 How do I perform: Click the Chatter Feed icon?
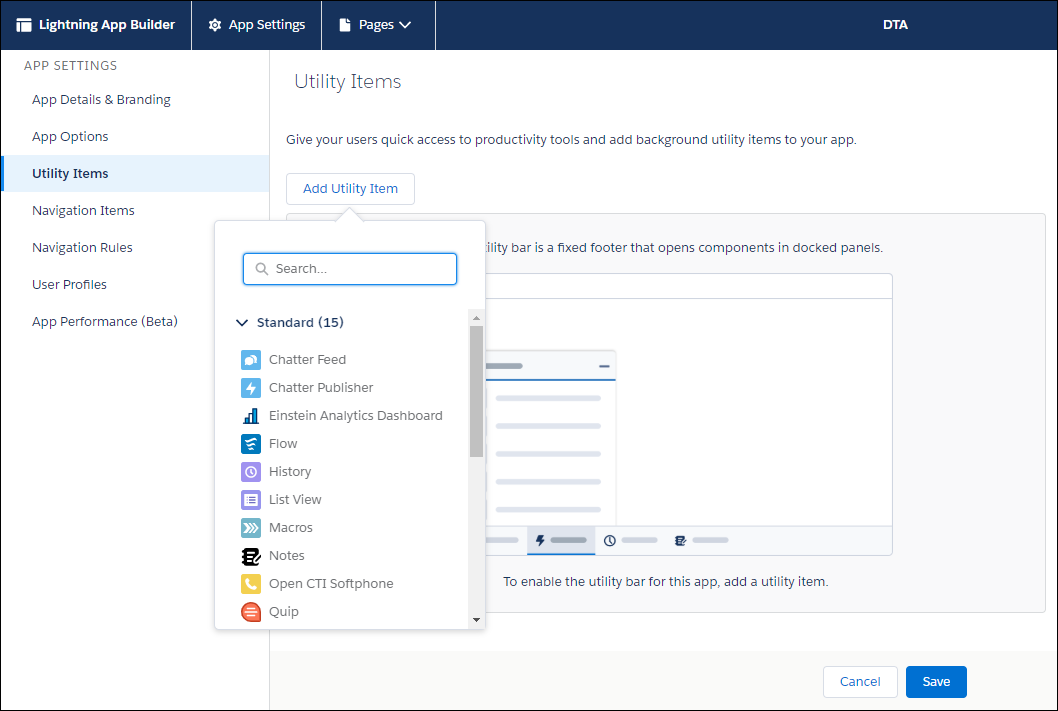tap(251, 360)
